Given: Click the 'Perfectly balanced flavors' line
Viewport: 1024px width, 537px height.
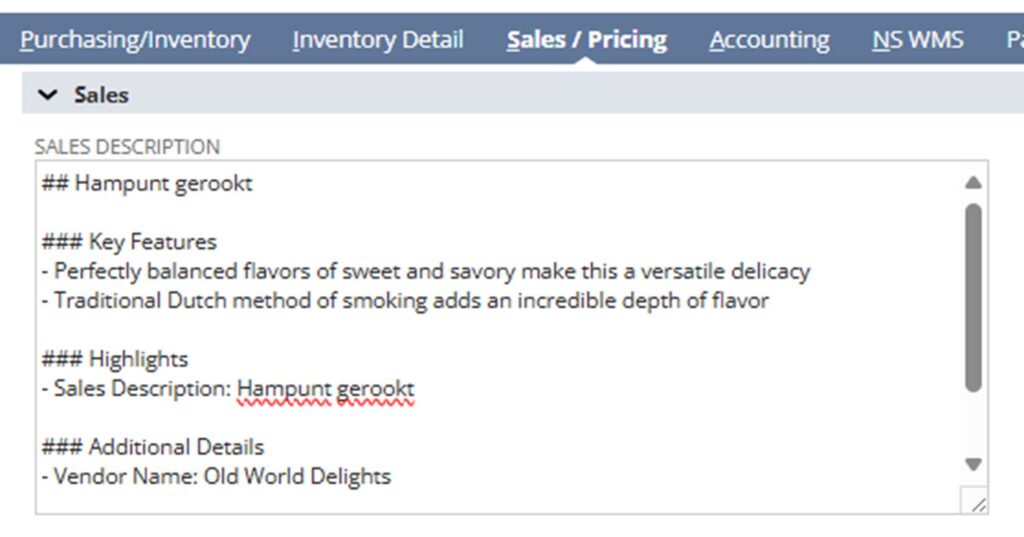Looking at the screenshot, I should [x=426, y=271].
